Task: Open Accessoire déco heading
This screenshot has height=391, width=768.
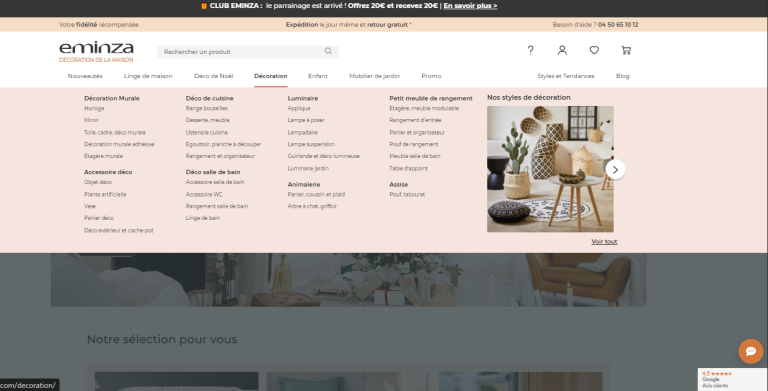Action: [108, 172]
